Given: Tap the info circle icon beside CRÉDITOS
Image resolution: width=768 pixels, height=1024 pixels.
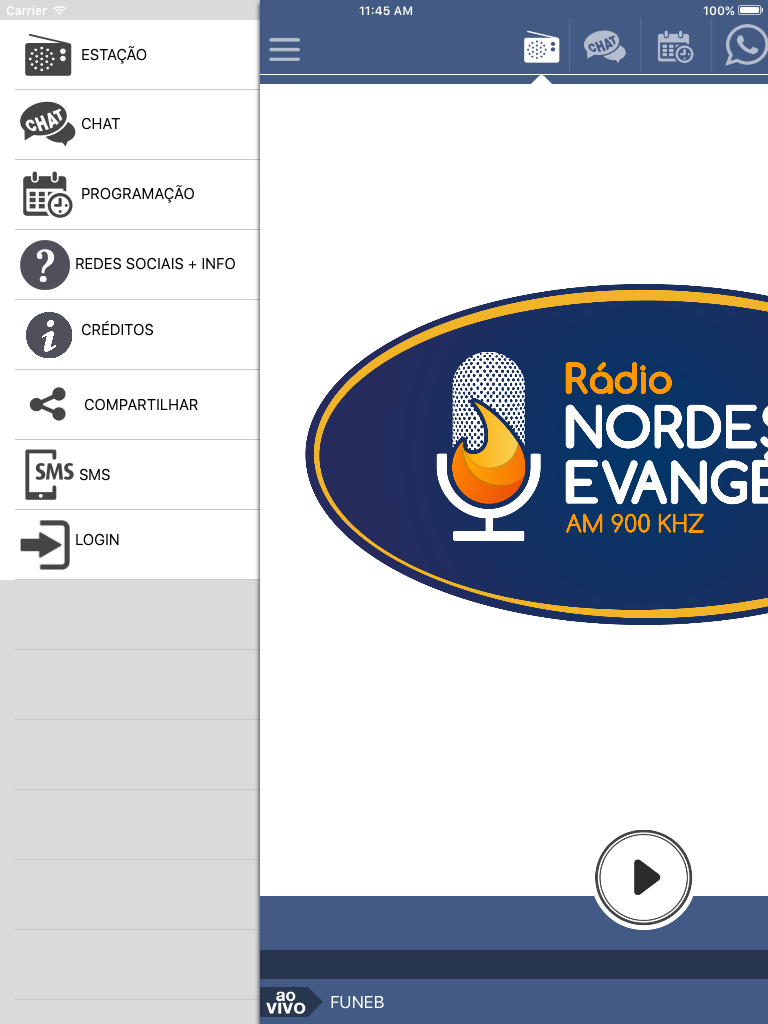Looking at the screenshot, I should pos(48,335).
